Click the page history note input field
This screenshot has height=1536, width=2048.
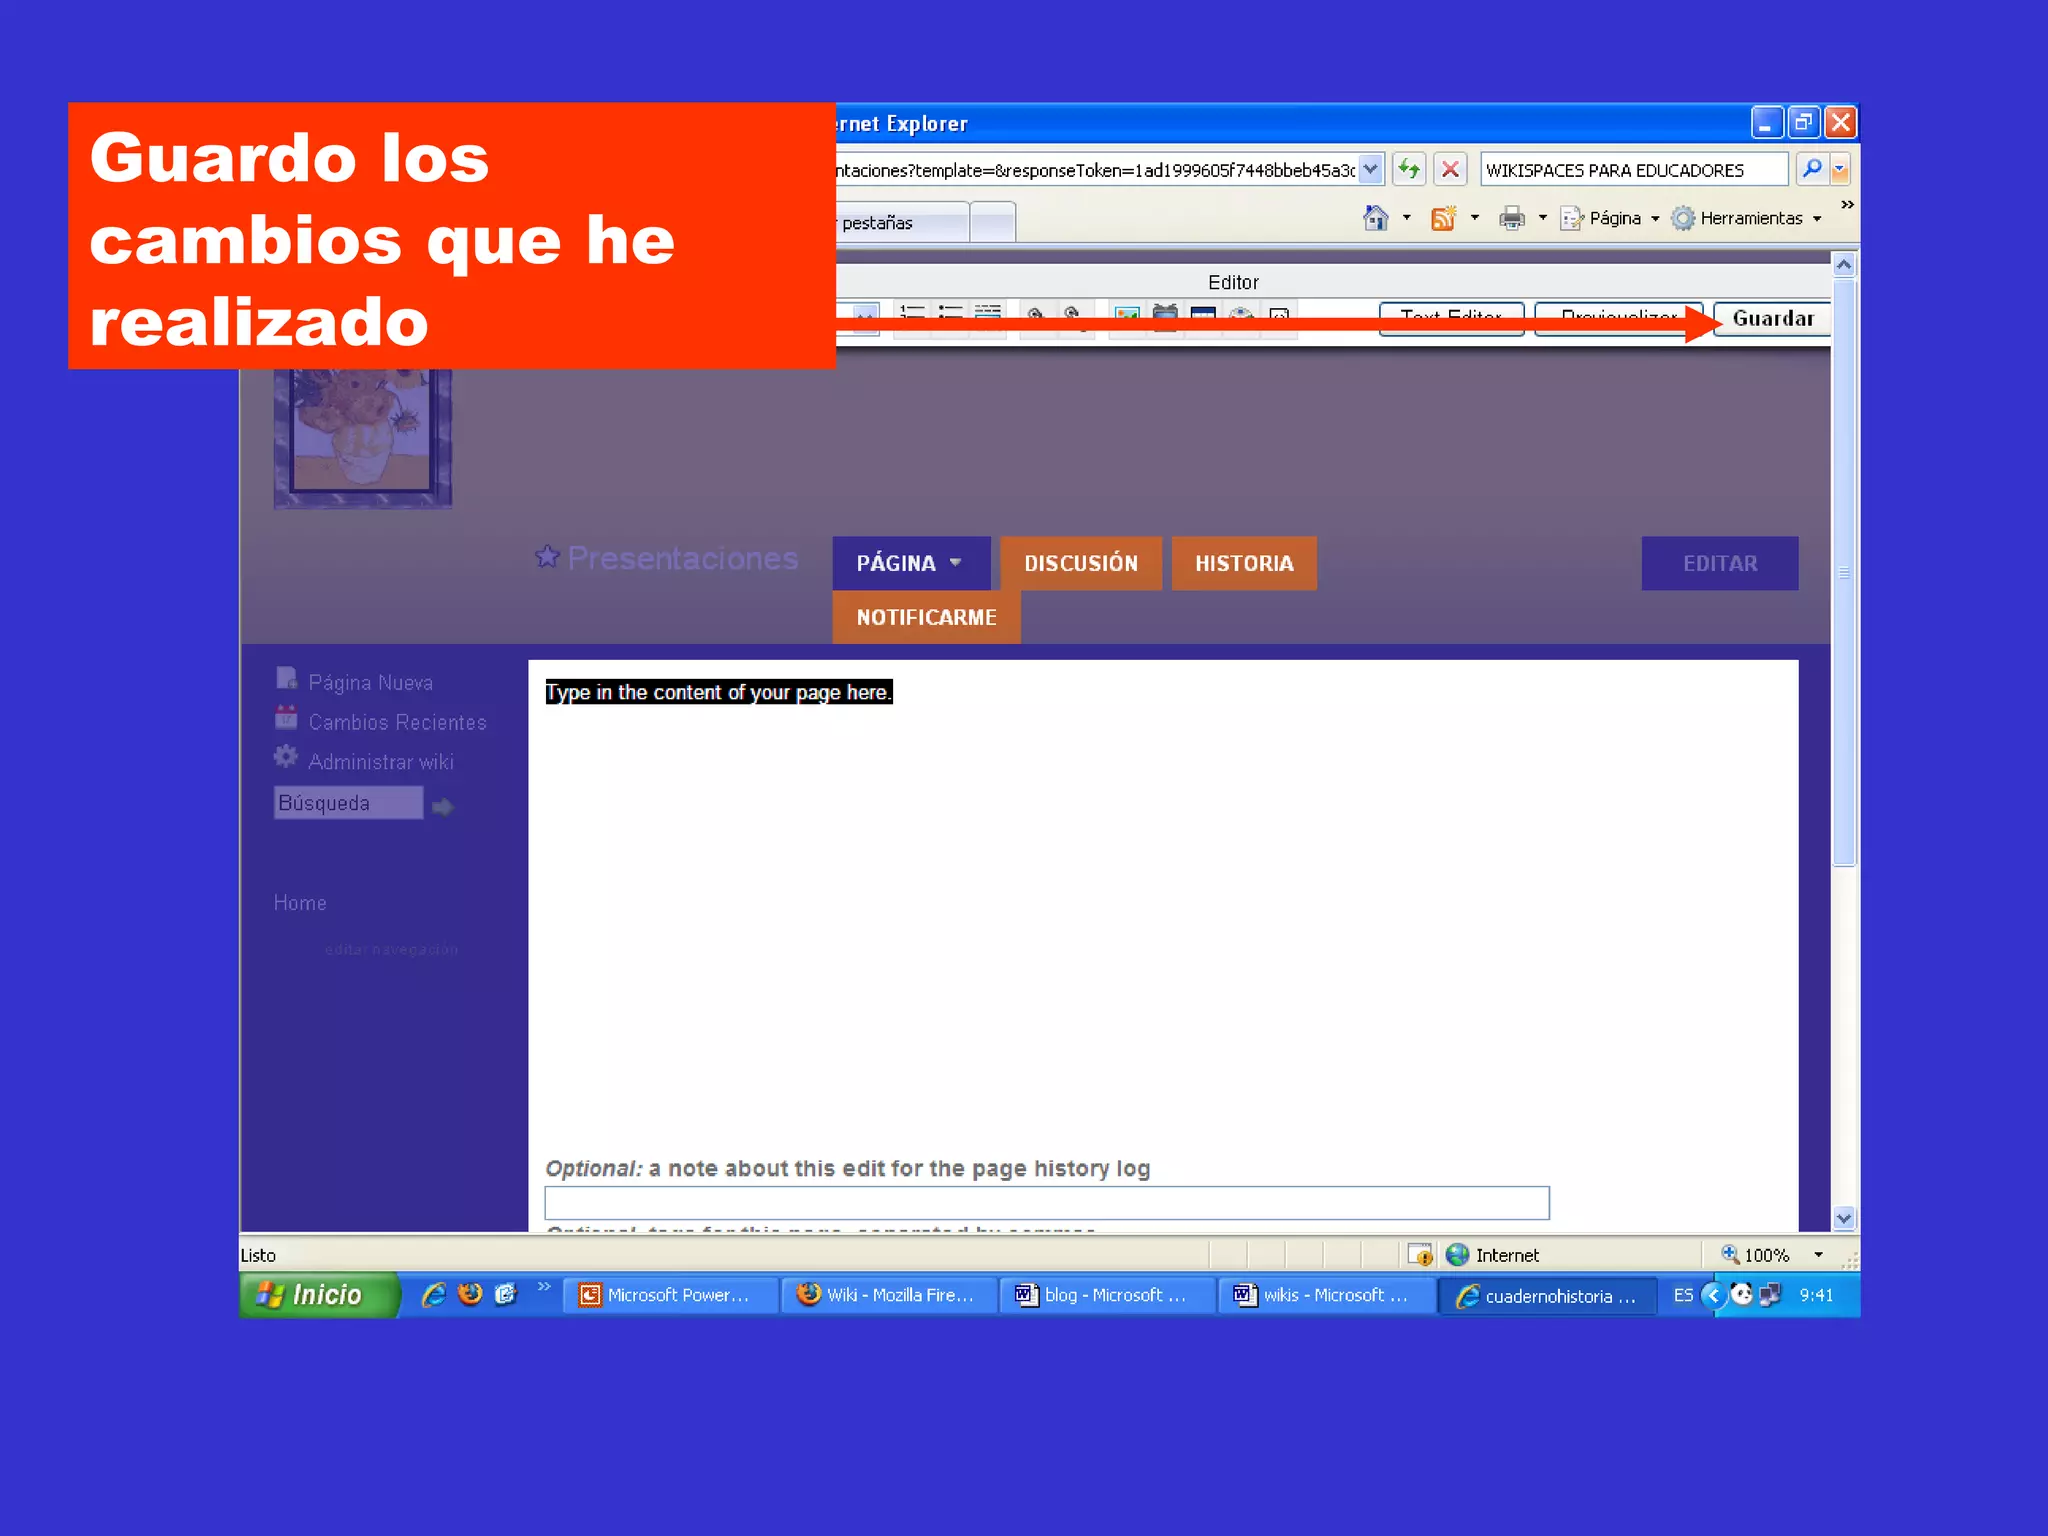pyautogui.click(x=1046, y=1202)
